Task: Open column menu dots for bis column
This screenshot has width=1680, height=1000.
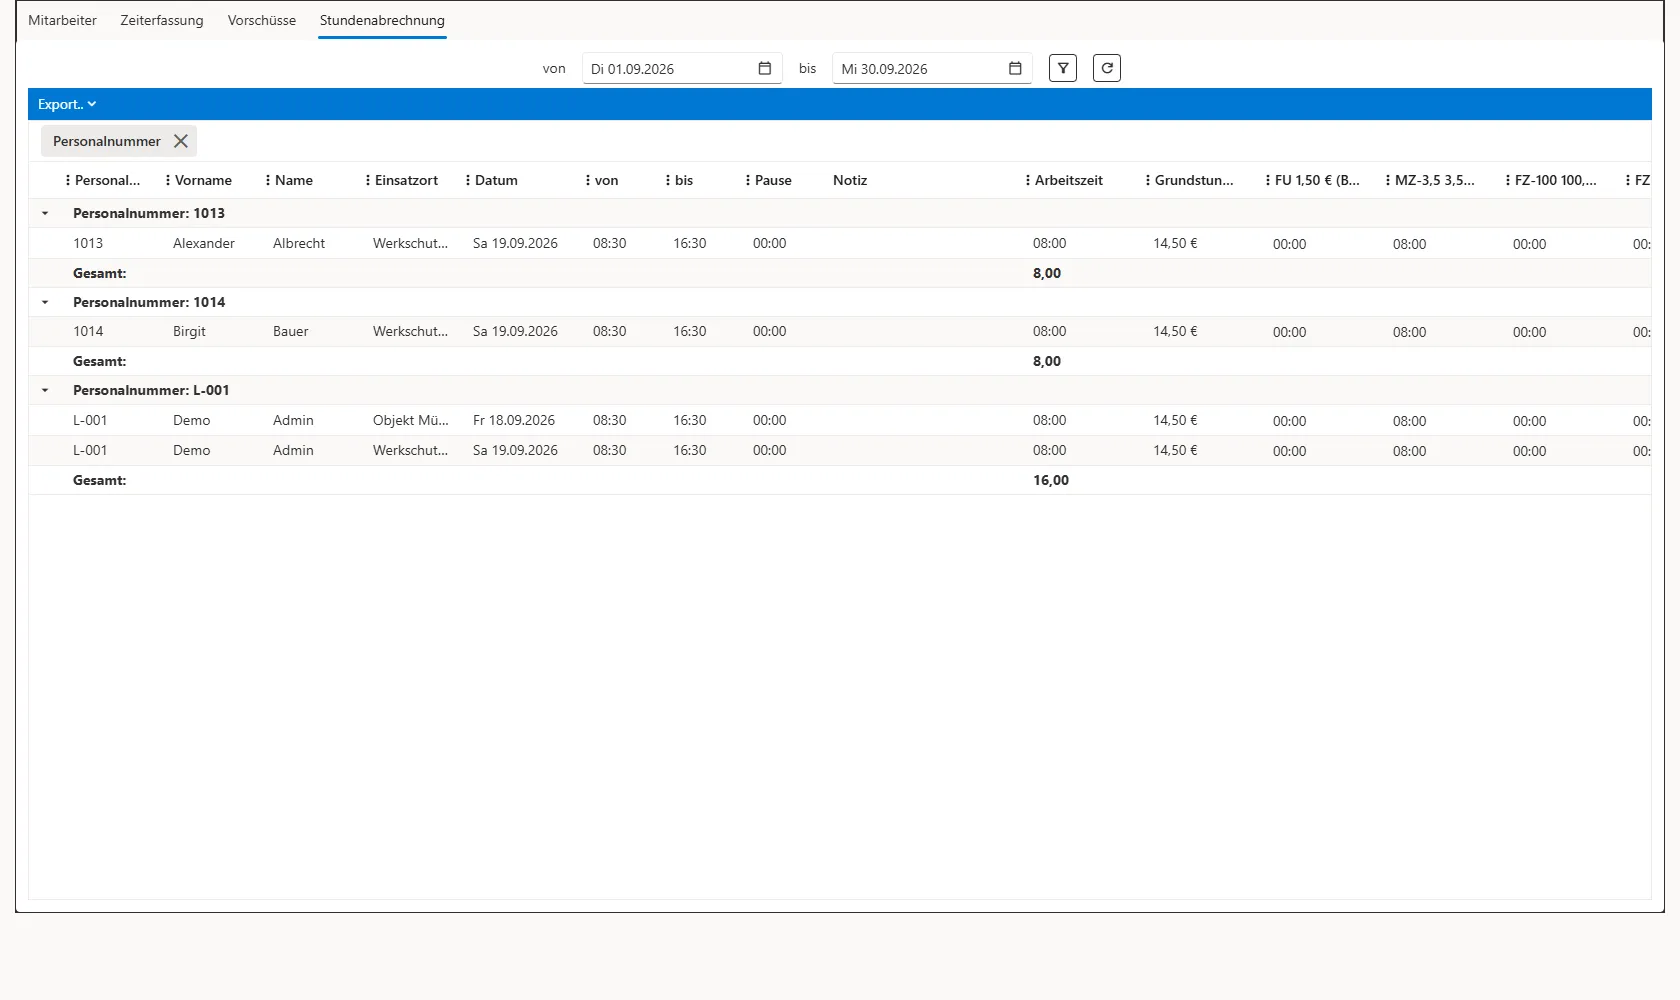Action: pos(668,180)
